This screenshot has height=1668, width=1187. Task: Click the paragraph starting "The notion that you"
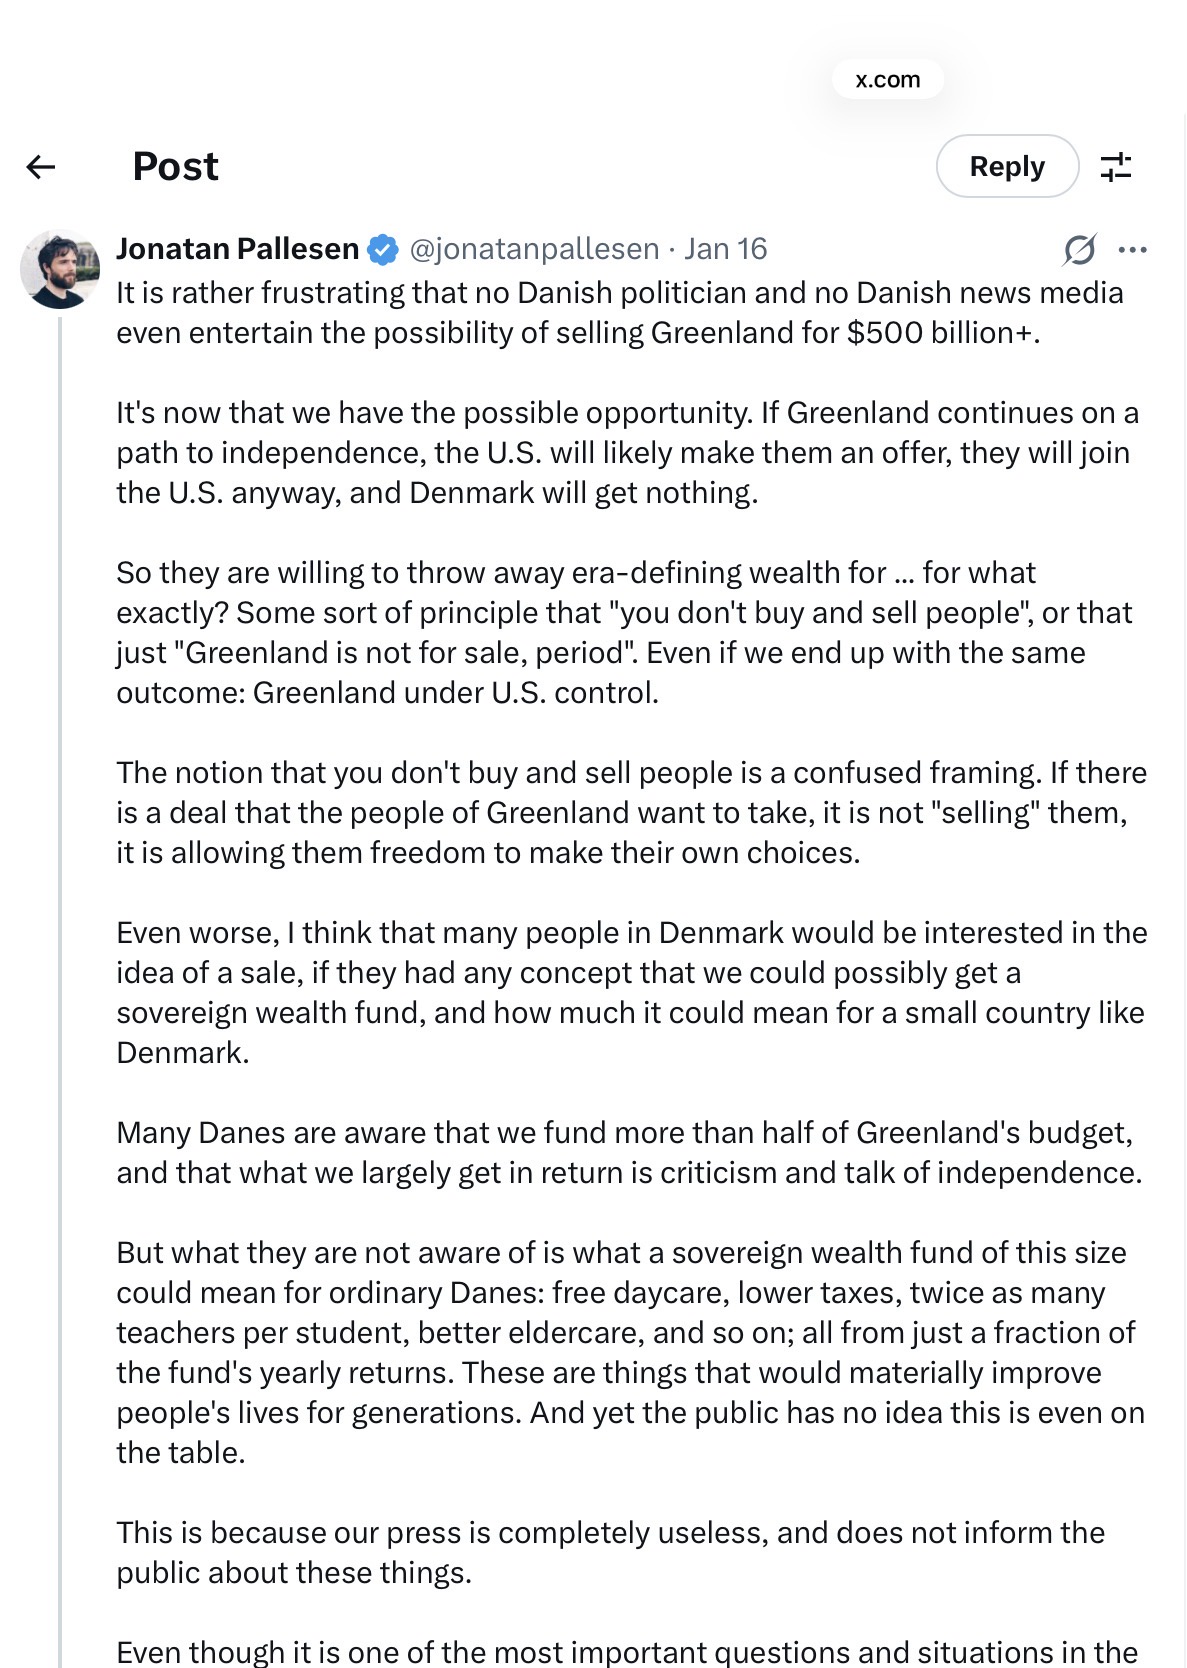pyautogui.click(x=630, y=812)
